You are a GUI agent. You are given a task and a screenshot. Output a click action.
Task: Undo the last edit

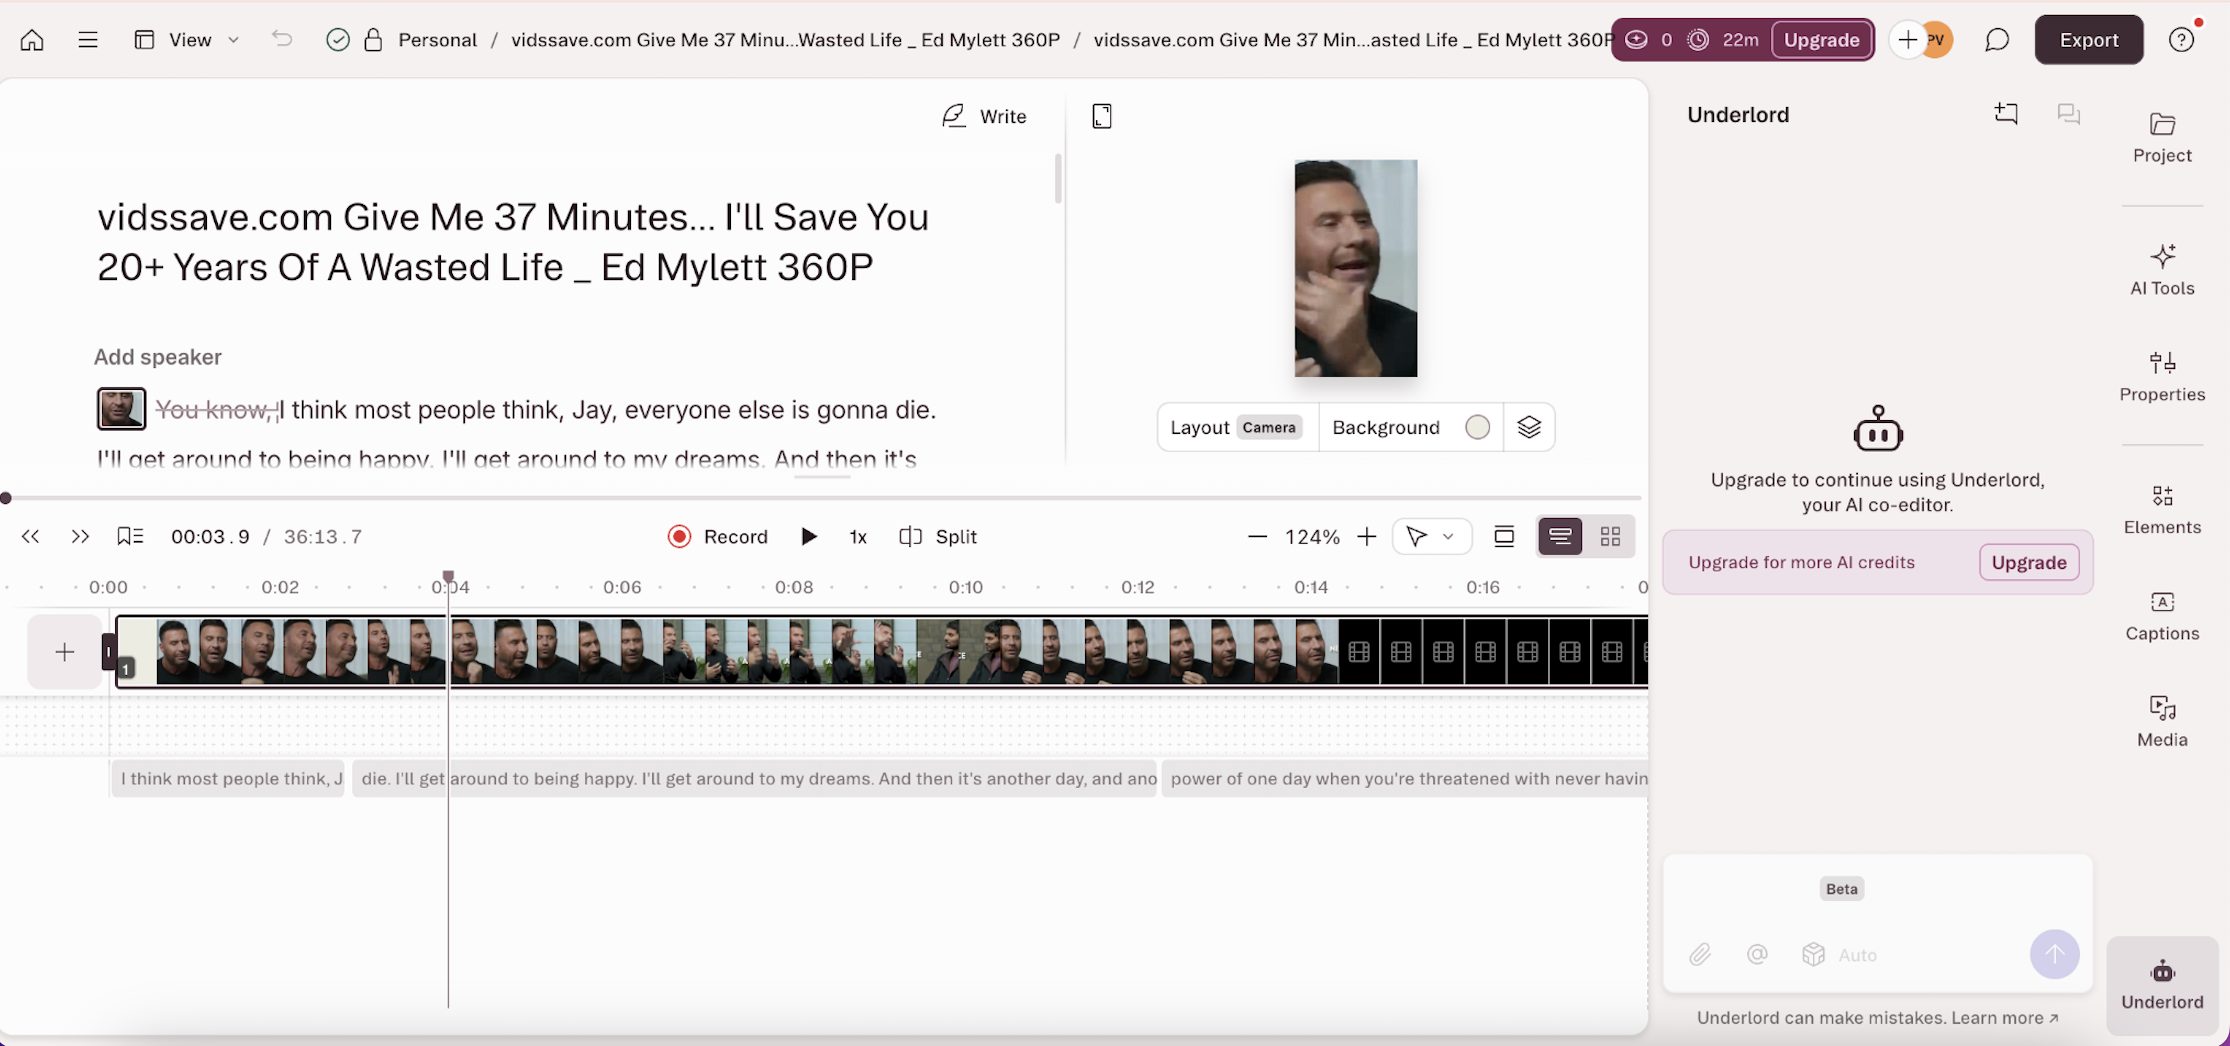(282, 39)
